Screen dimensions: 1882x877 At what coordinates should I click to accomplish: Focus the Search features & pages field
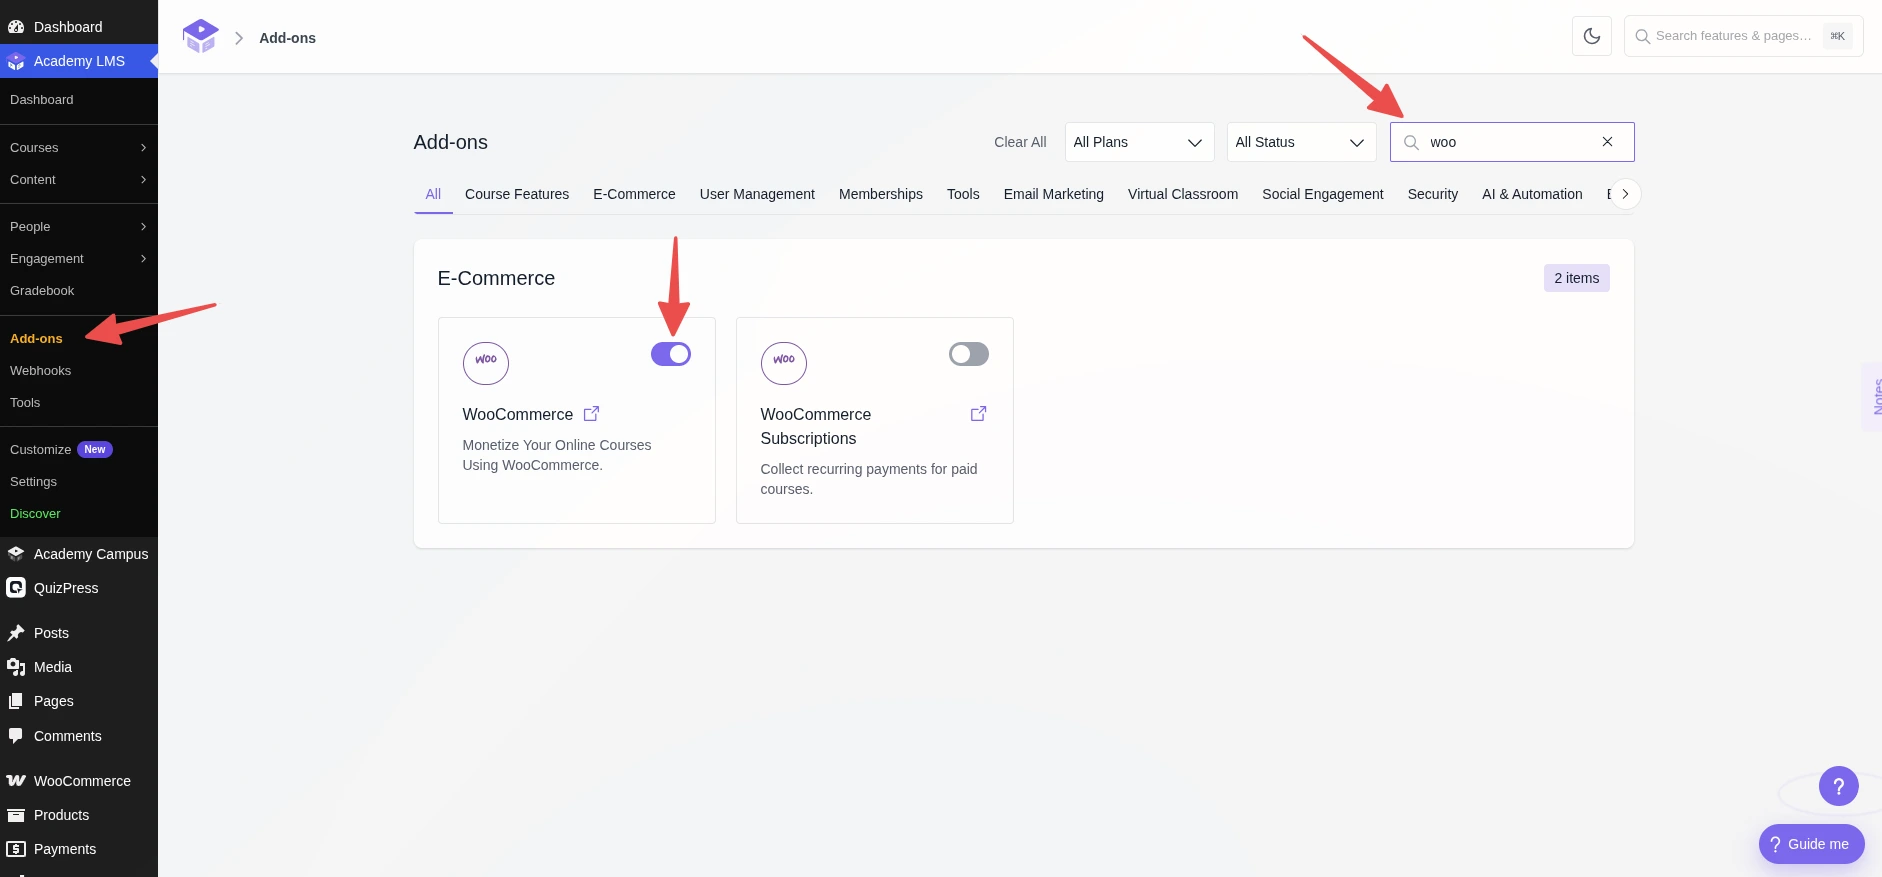click(x=1743, y=36)
